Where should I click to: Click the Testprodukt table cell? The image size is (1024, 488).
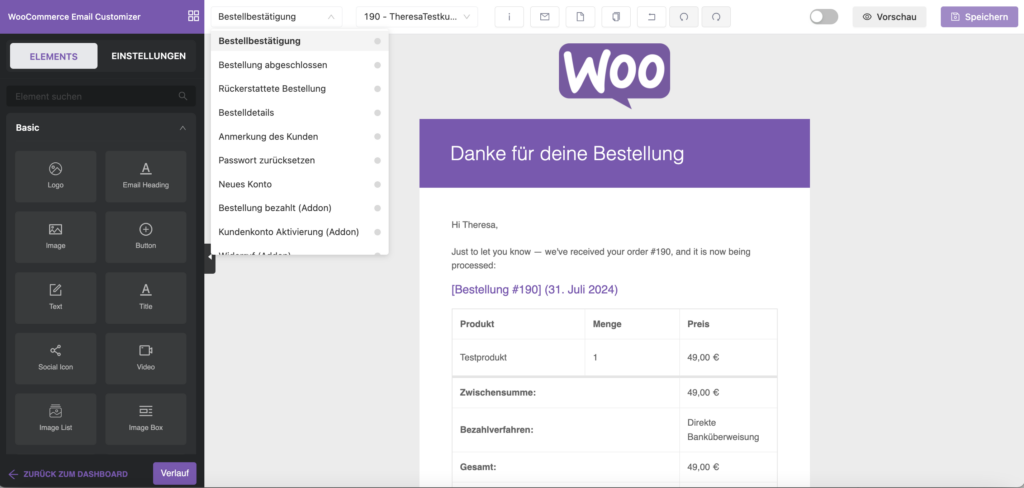coord(519,357)
